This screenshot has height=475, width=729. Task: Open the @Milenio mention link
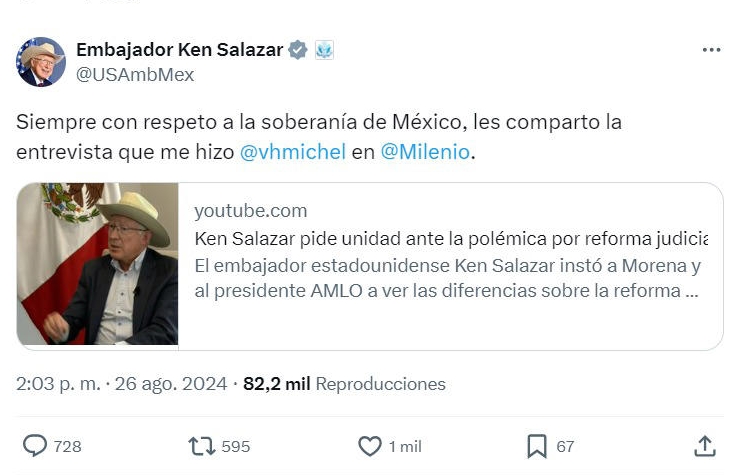[x=425, y=152]
